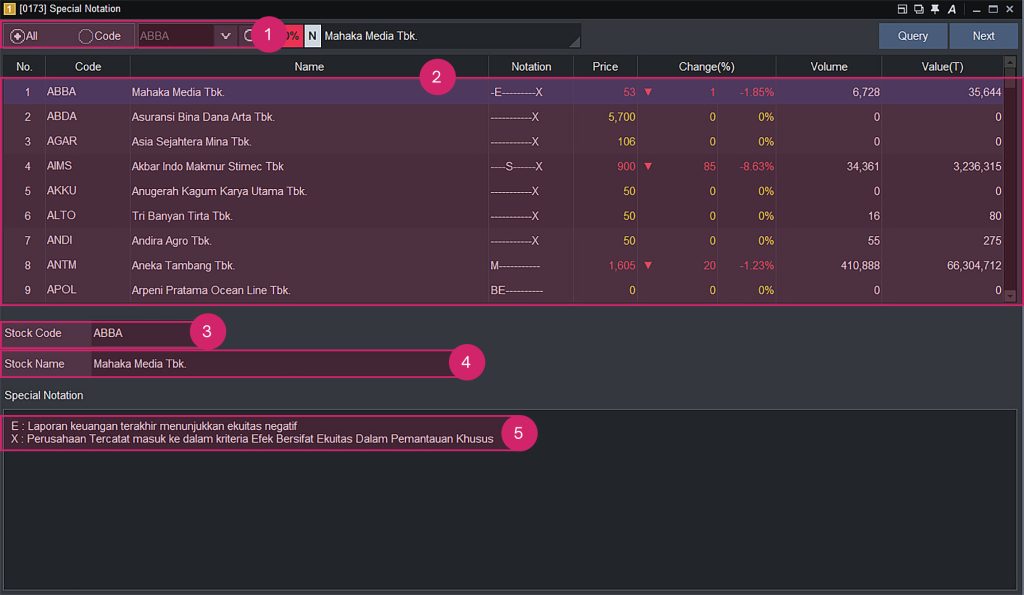Click the Next button

tap(983, 35)
